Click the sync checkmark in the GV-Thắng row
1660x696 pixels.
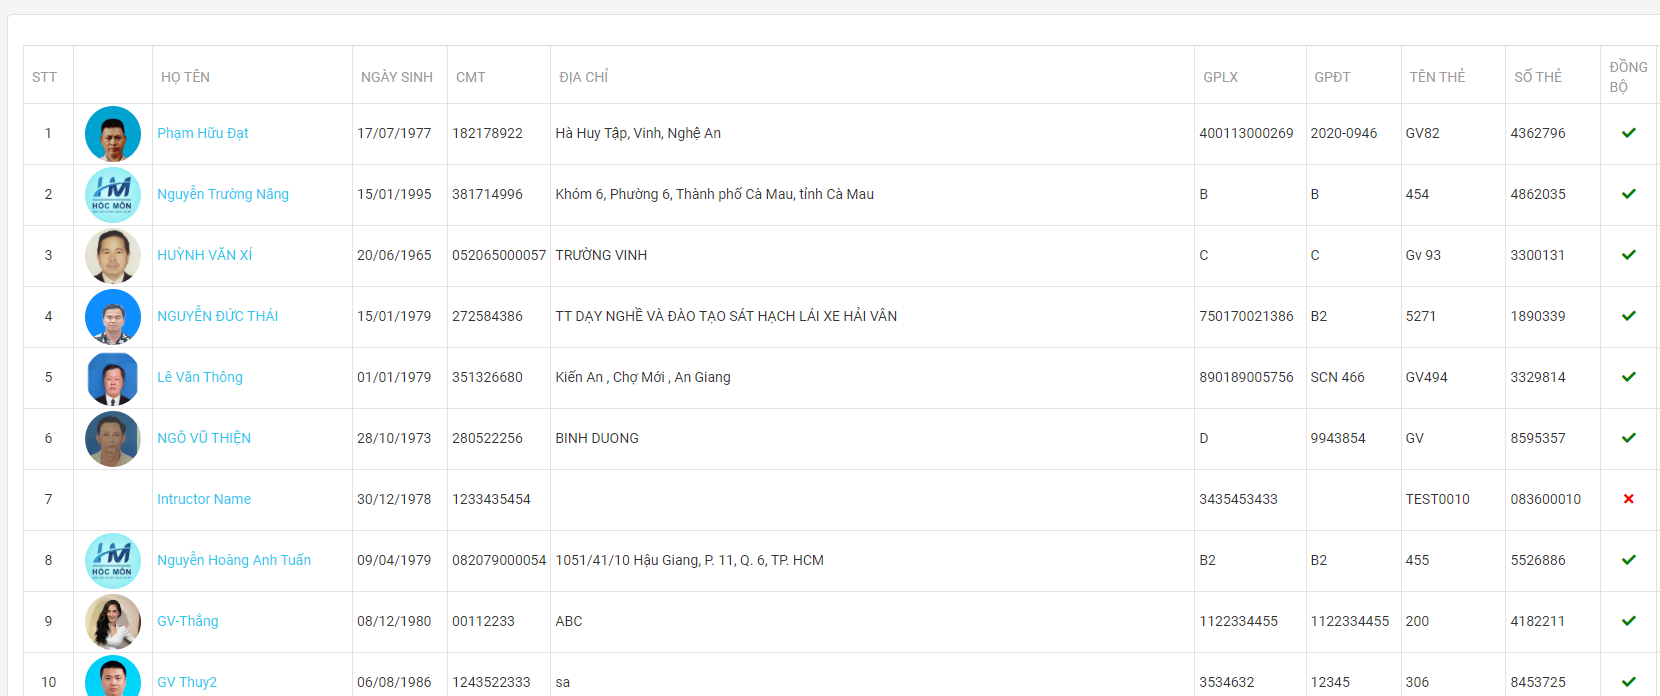click(1628, 621)
